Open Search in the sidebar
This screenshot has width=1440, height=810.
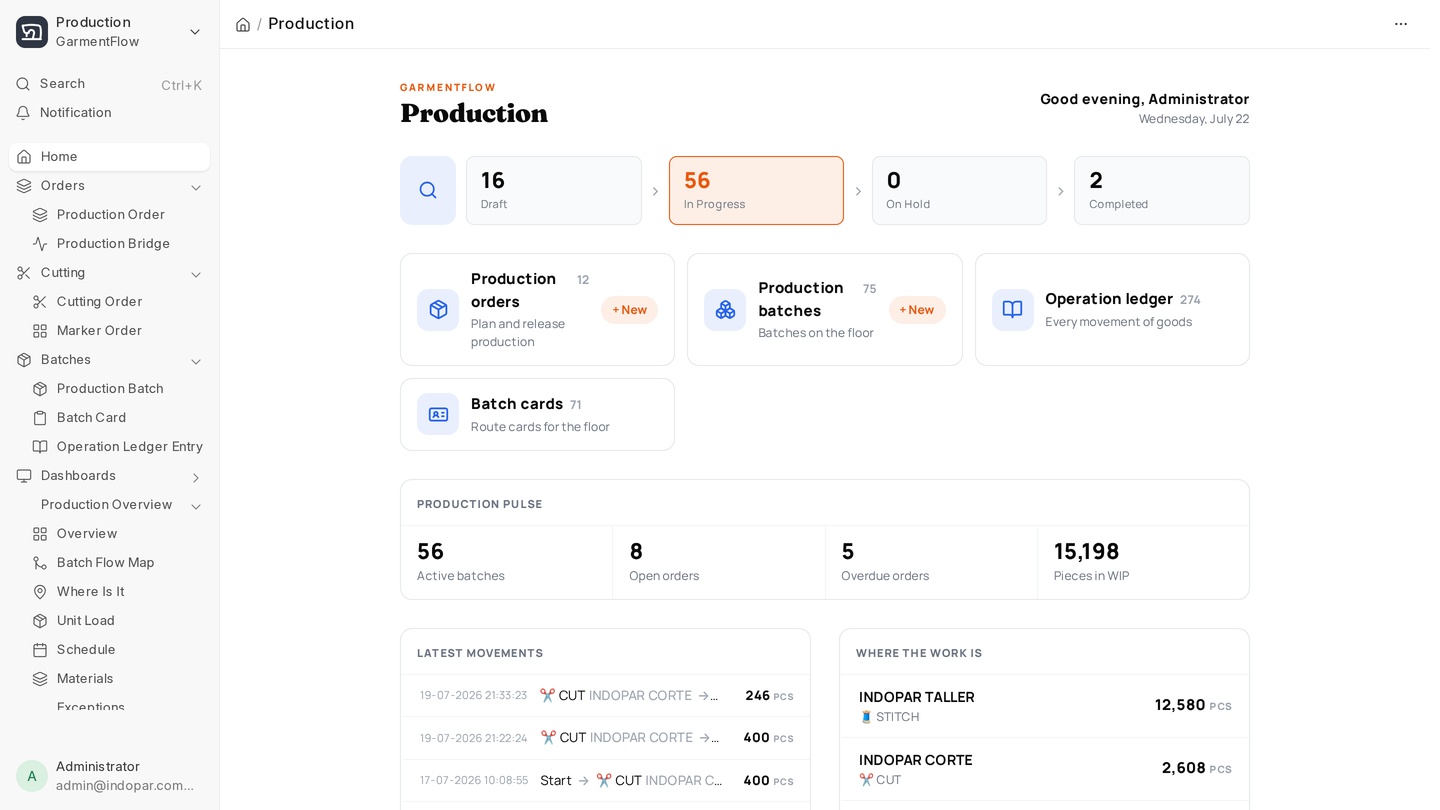coord(109,84)
